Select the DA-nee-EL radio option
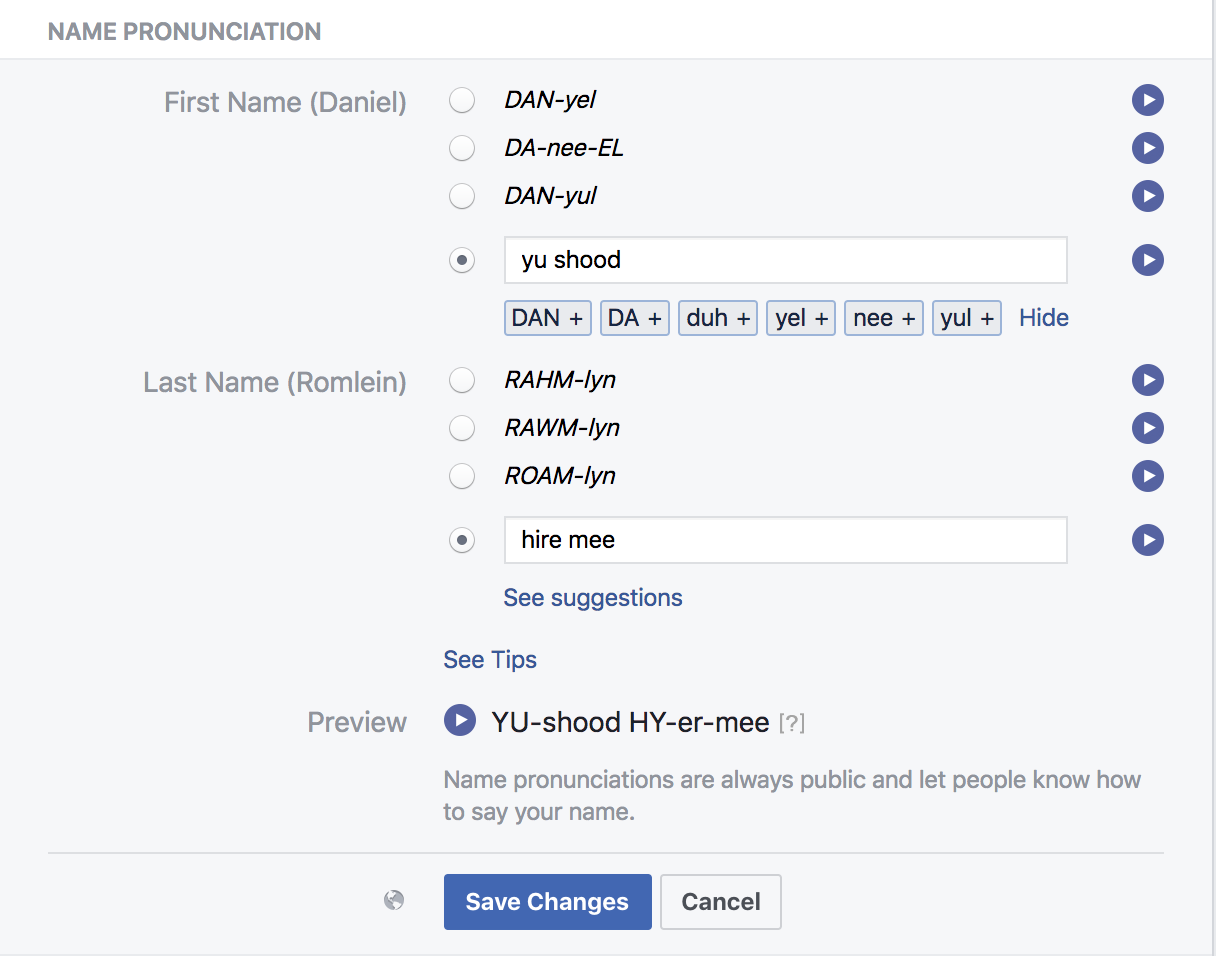Viewport: 1216px width, 956px height. click(x=462, y=148)
